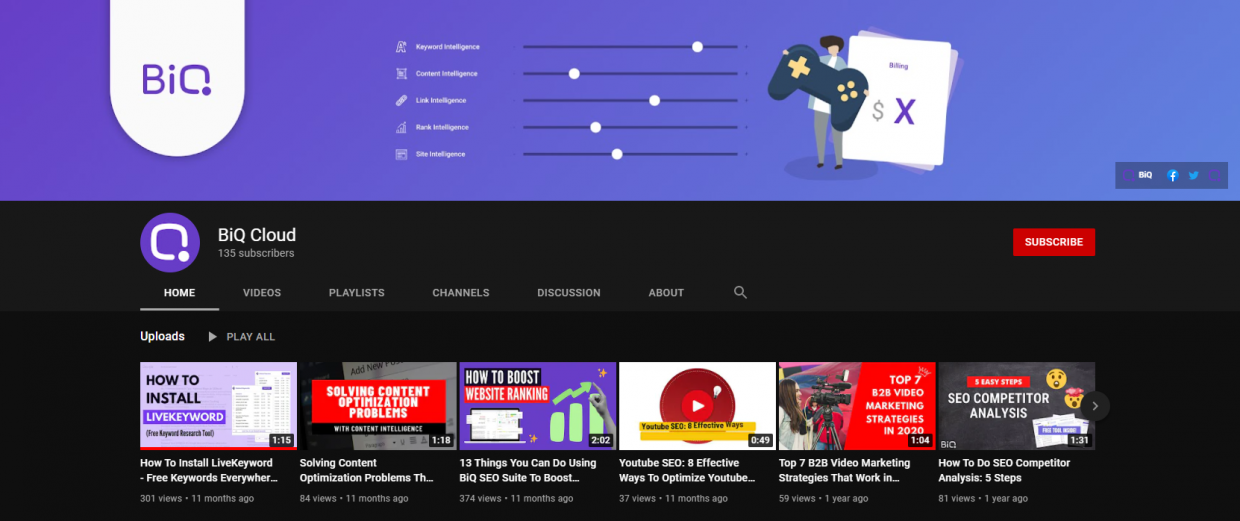Go to the Playlists tab
The image size is (1240, 521).
coord(357,293)
